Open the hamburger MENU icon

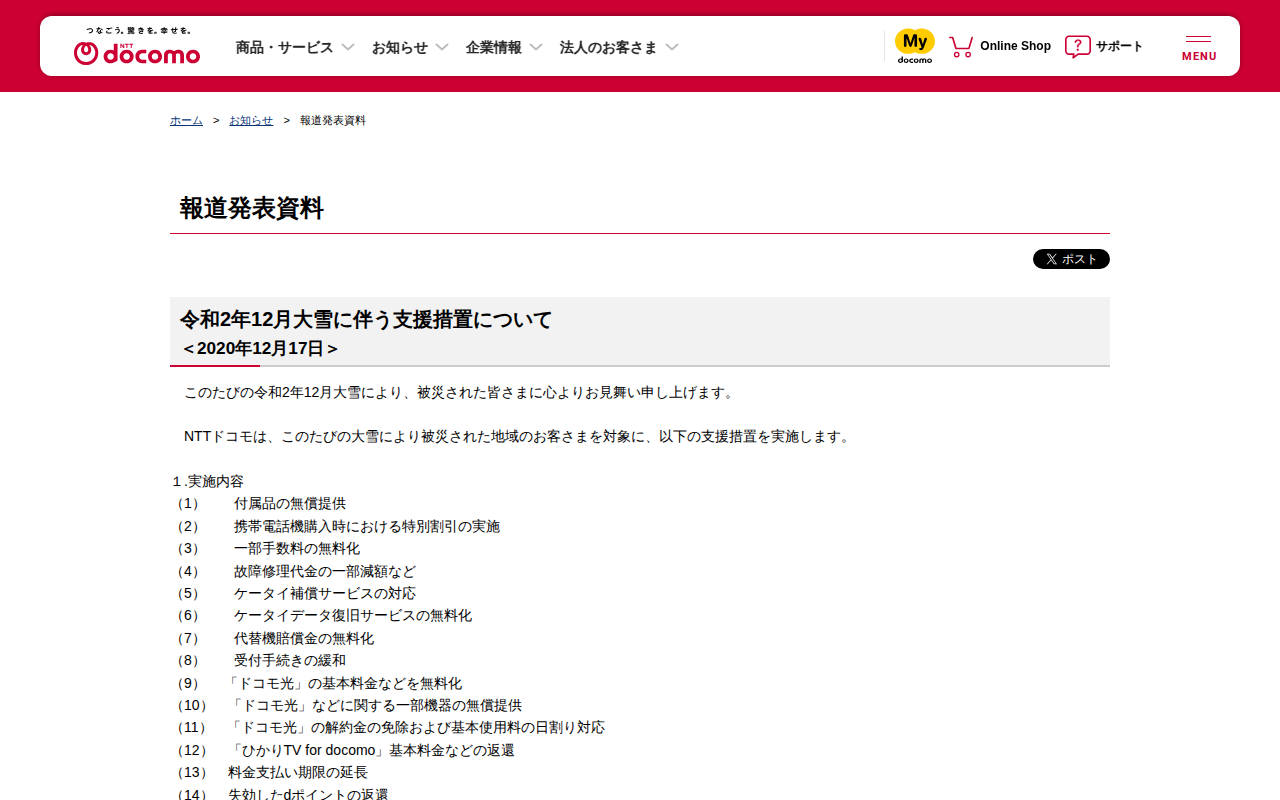tap(1199, 48)
